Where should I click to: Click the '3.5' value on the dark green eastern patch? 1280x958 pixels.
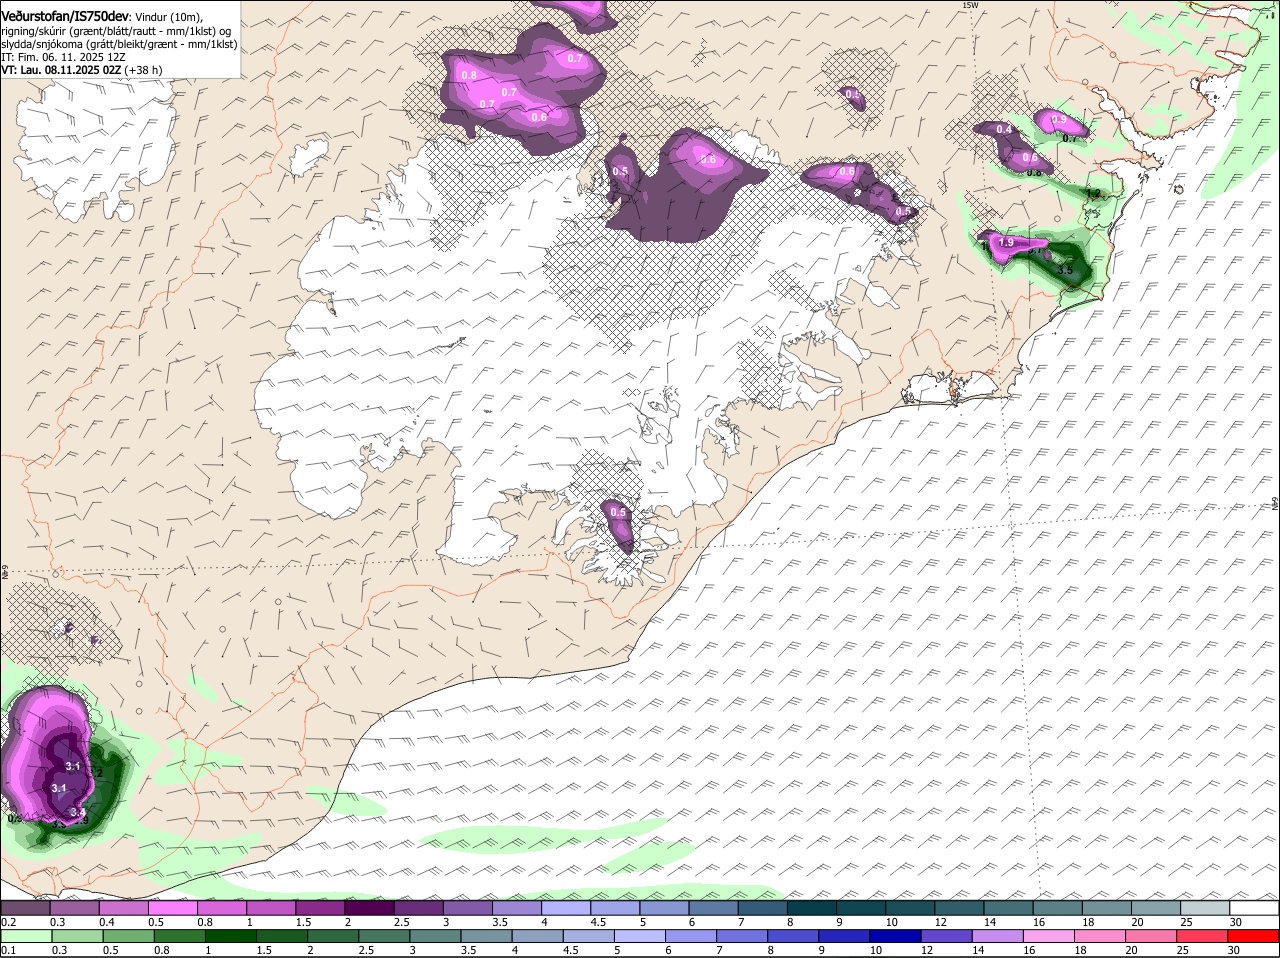1065,270
